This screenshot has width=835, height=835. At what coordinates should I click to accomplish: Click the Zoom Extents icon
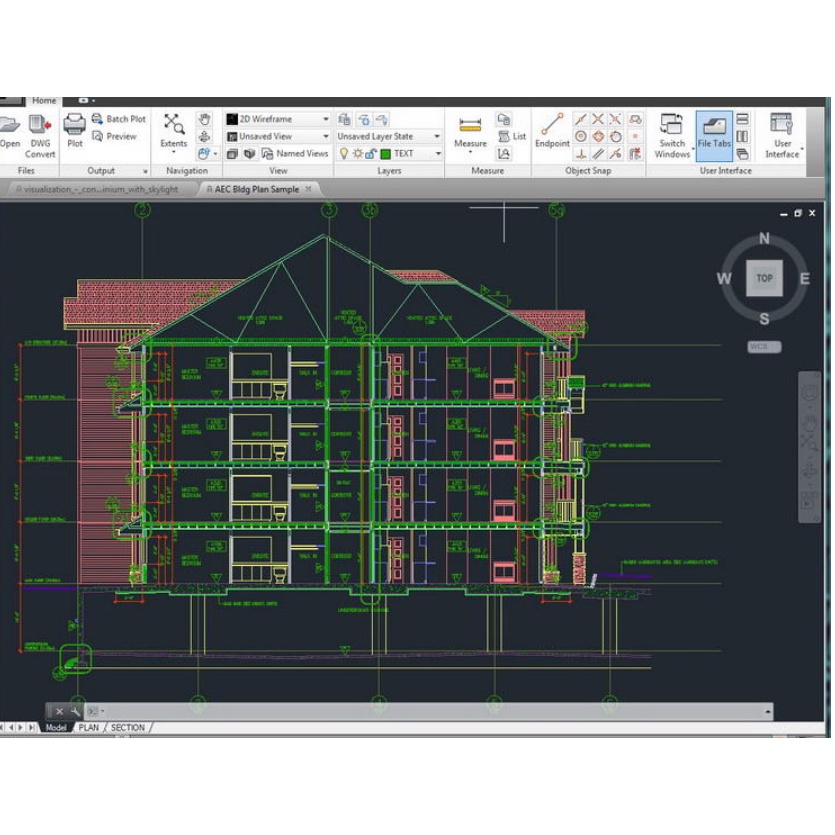(x=173, y=125)
